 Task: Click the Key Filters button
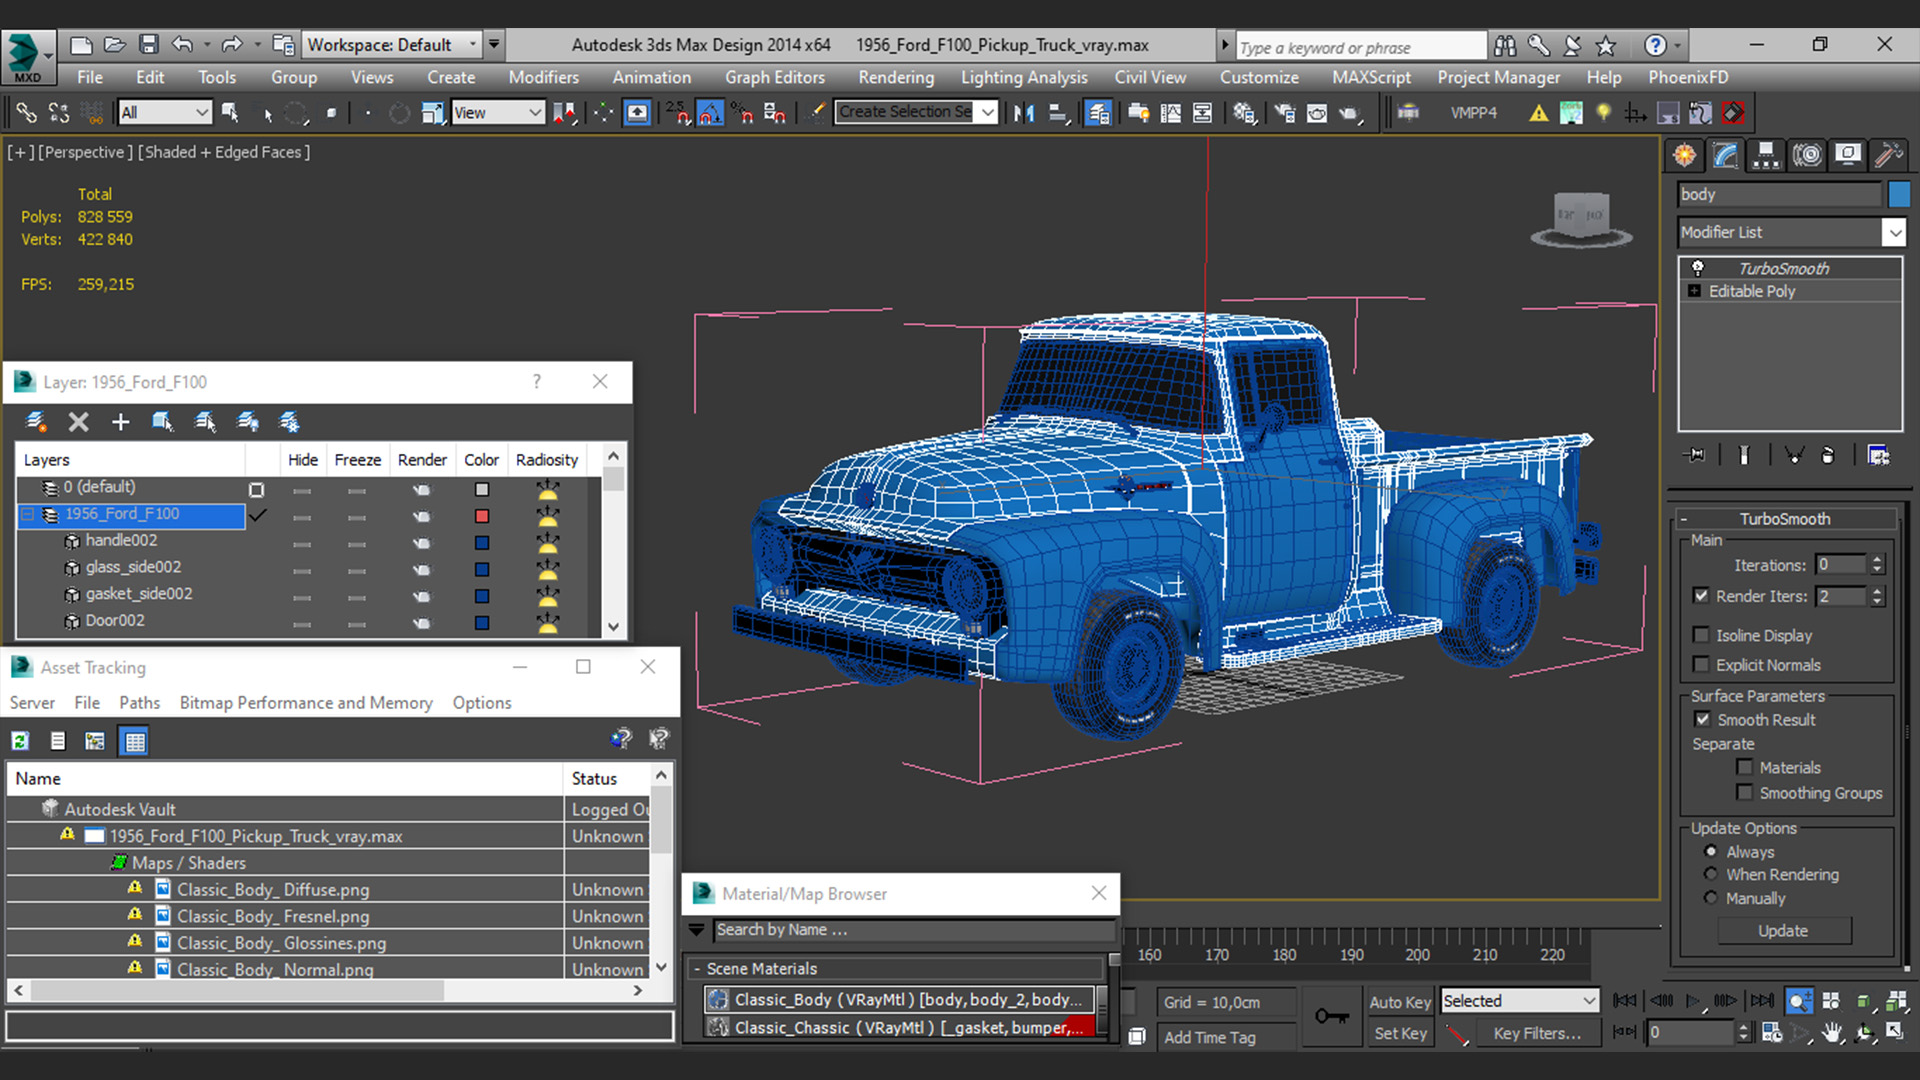(1538, 1033)
